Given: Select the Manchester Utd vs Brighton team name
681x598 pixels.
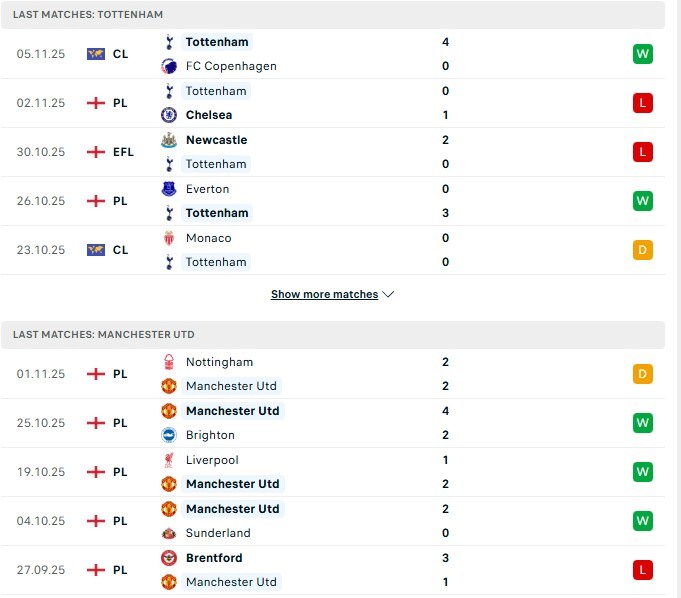Looking at the screenshot, I should click(232, 411).
